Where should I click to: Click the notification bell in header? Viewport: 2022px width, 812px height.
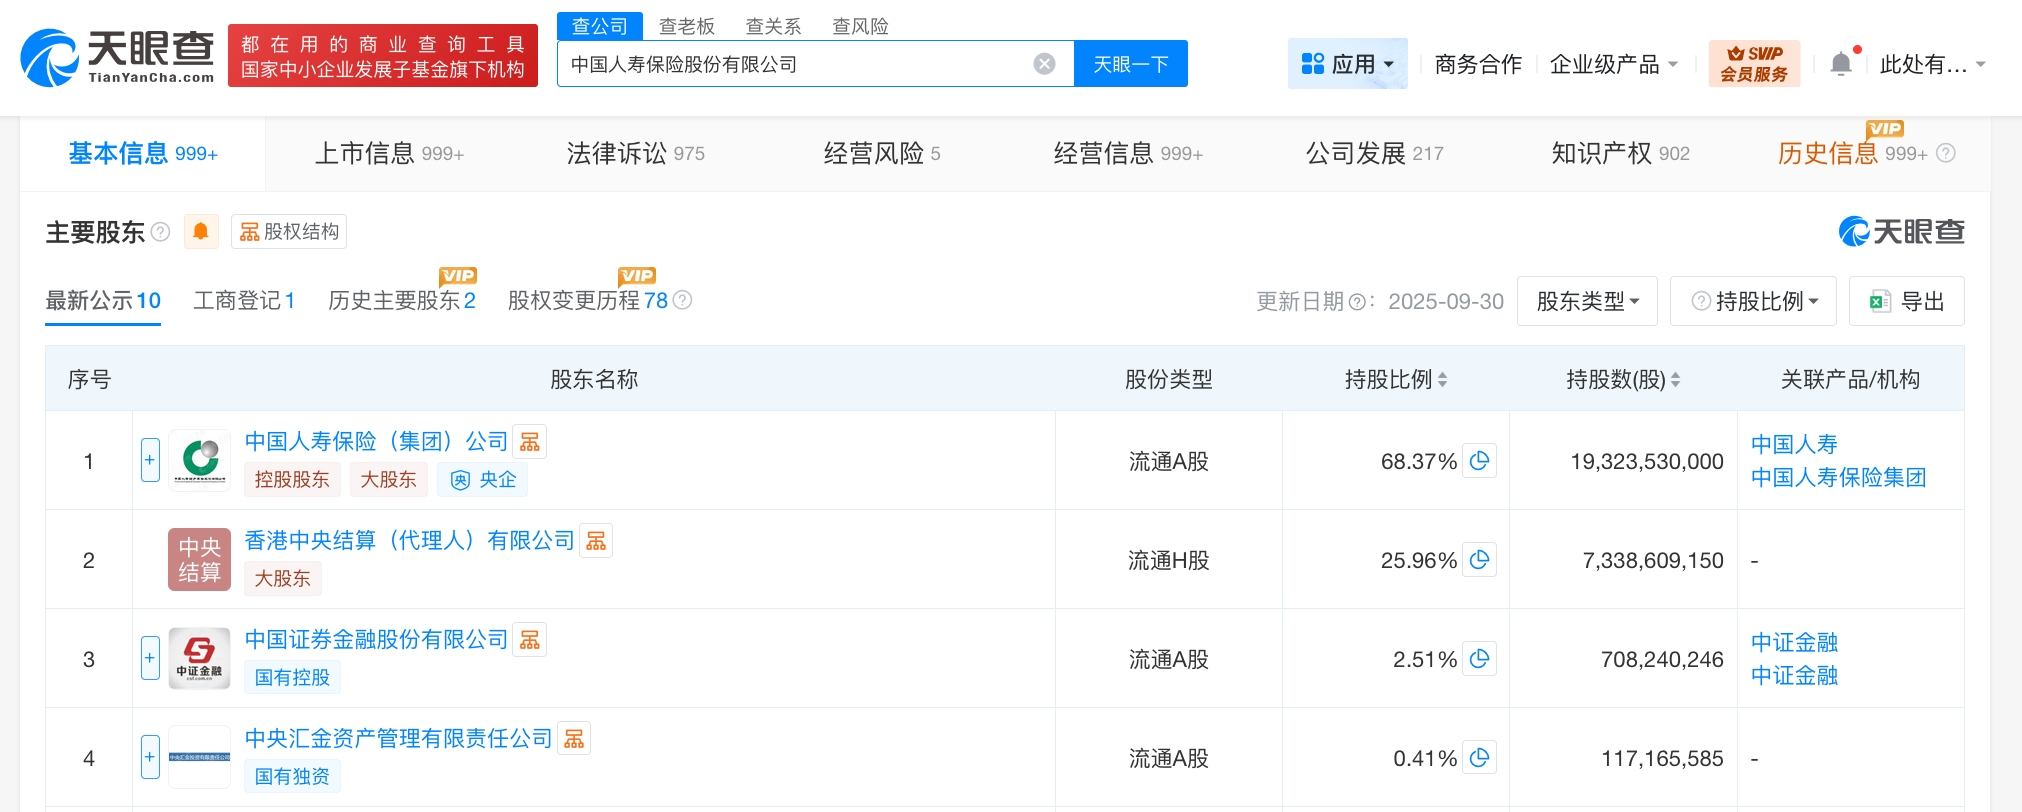point(1840,65)
